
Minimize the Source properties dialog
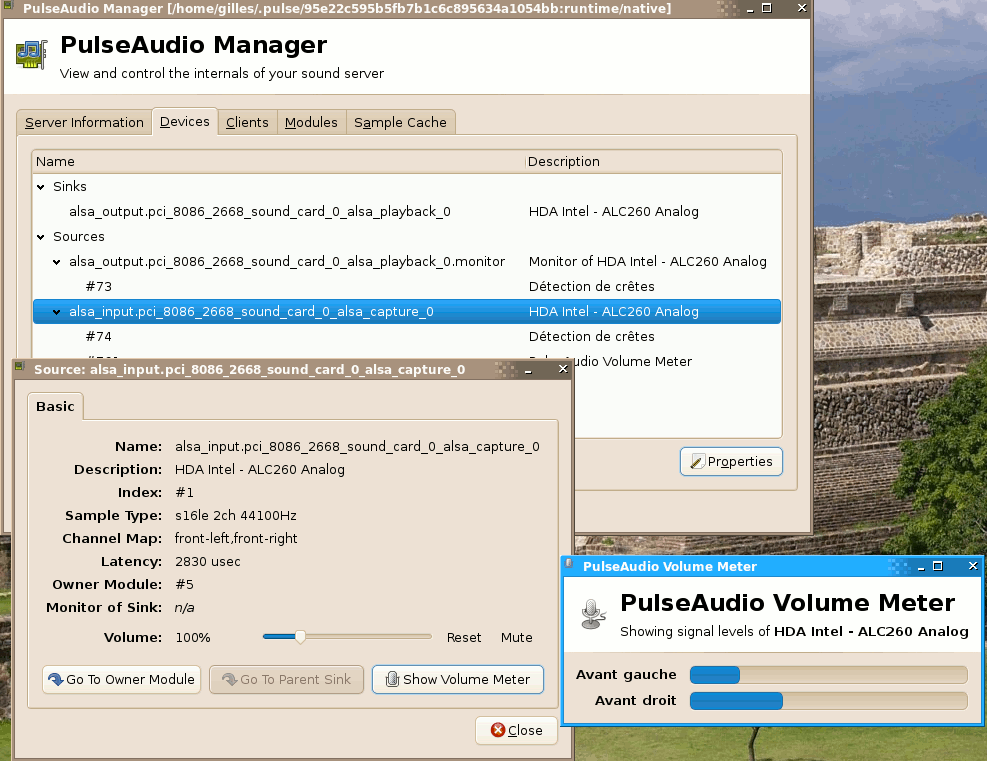click(x=528, y=369)
